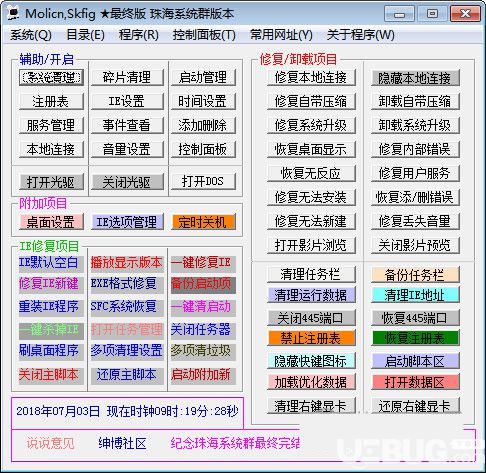Click the IE选项管理 button
Screen dimensions: 486x473
click(127, 222)
